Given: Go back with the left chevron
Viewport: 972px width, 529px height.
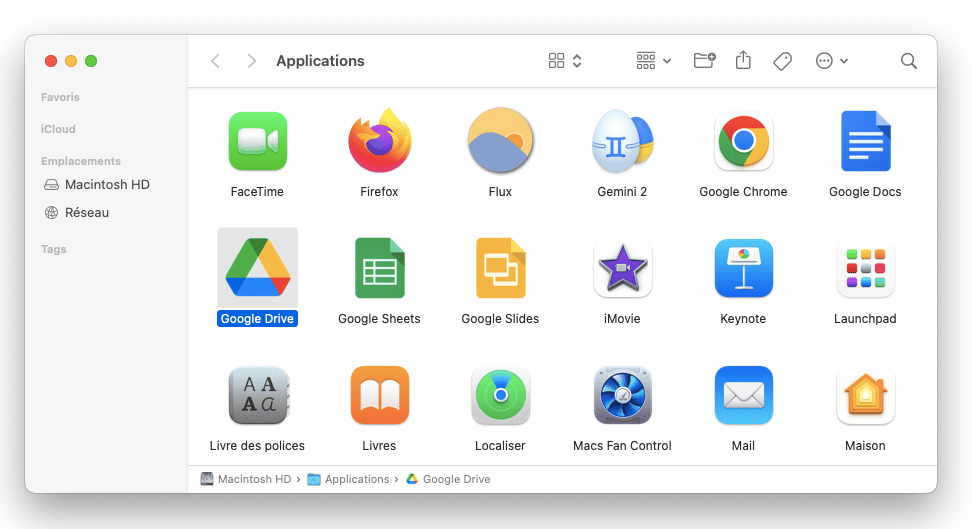Looking at the screenshot, I should (x=215, y=61).
